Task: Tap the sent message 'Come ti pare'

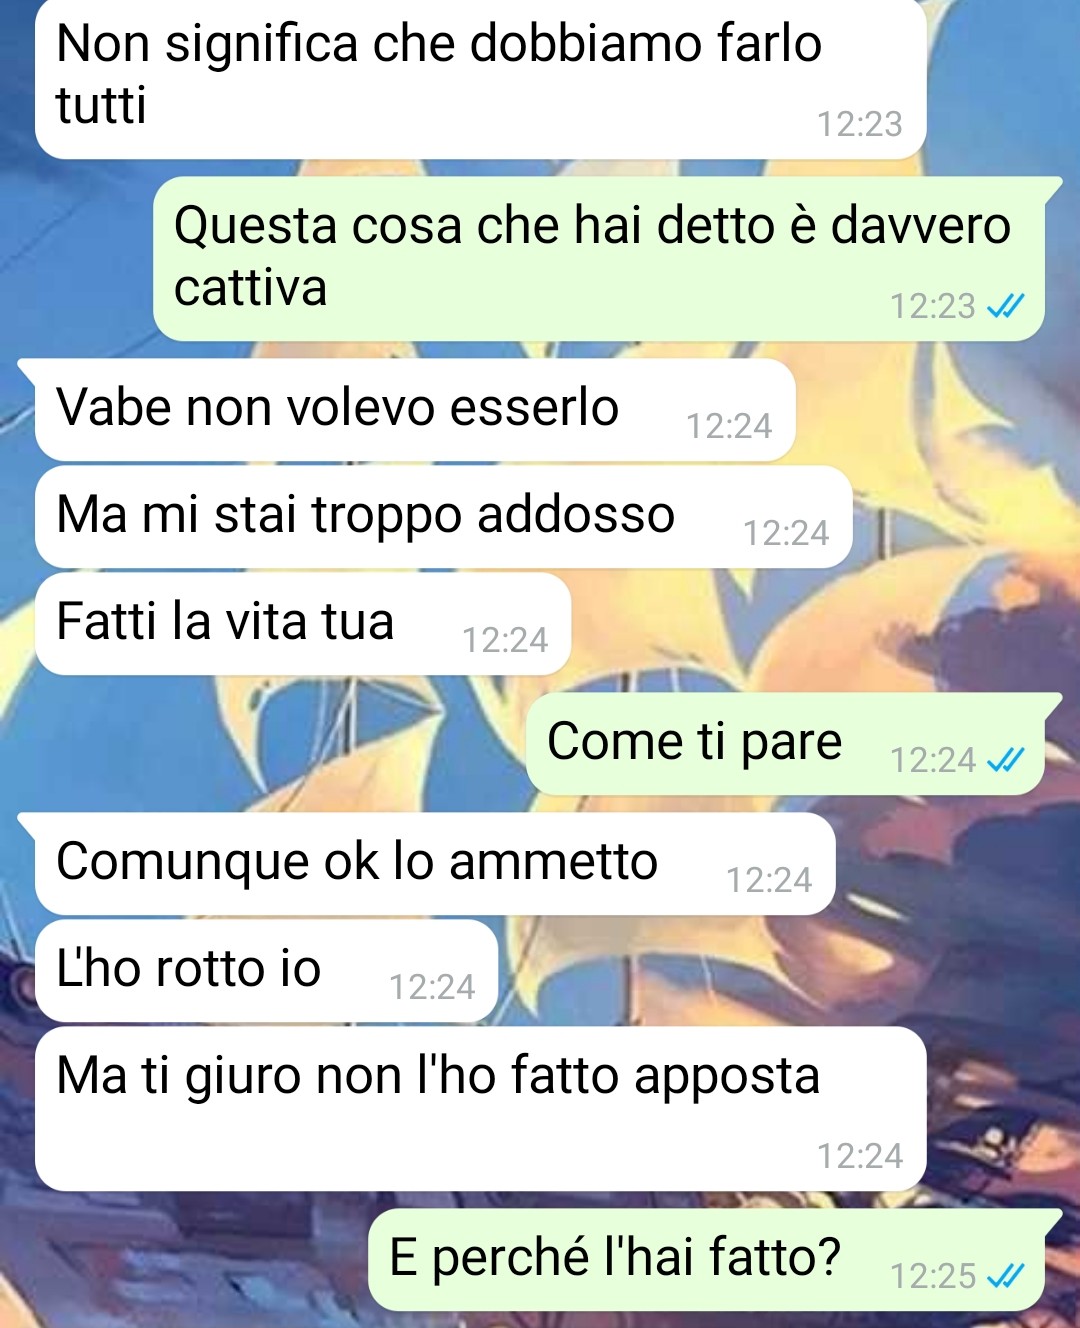Action: coord(785,744)
